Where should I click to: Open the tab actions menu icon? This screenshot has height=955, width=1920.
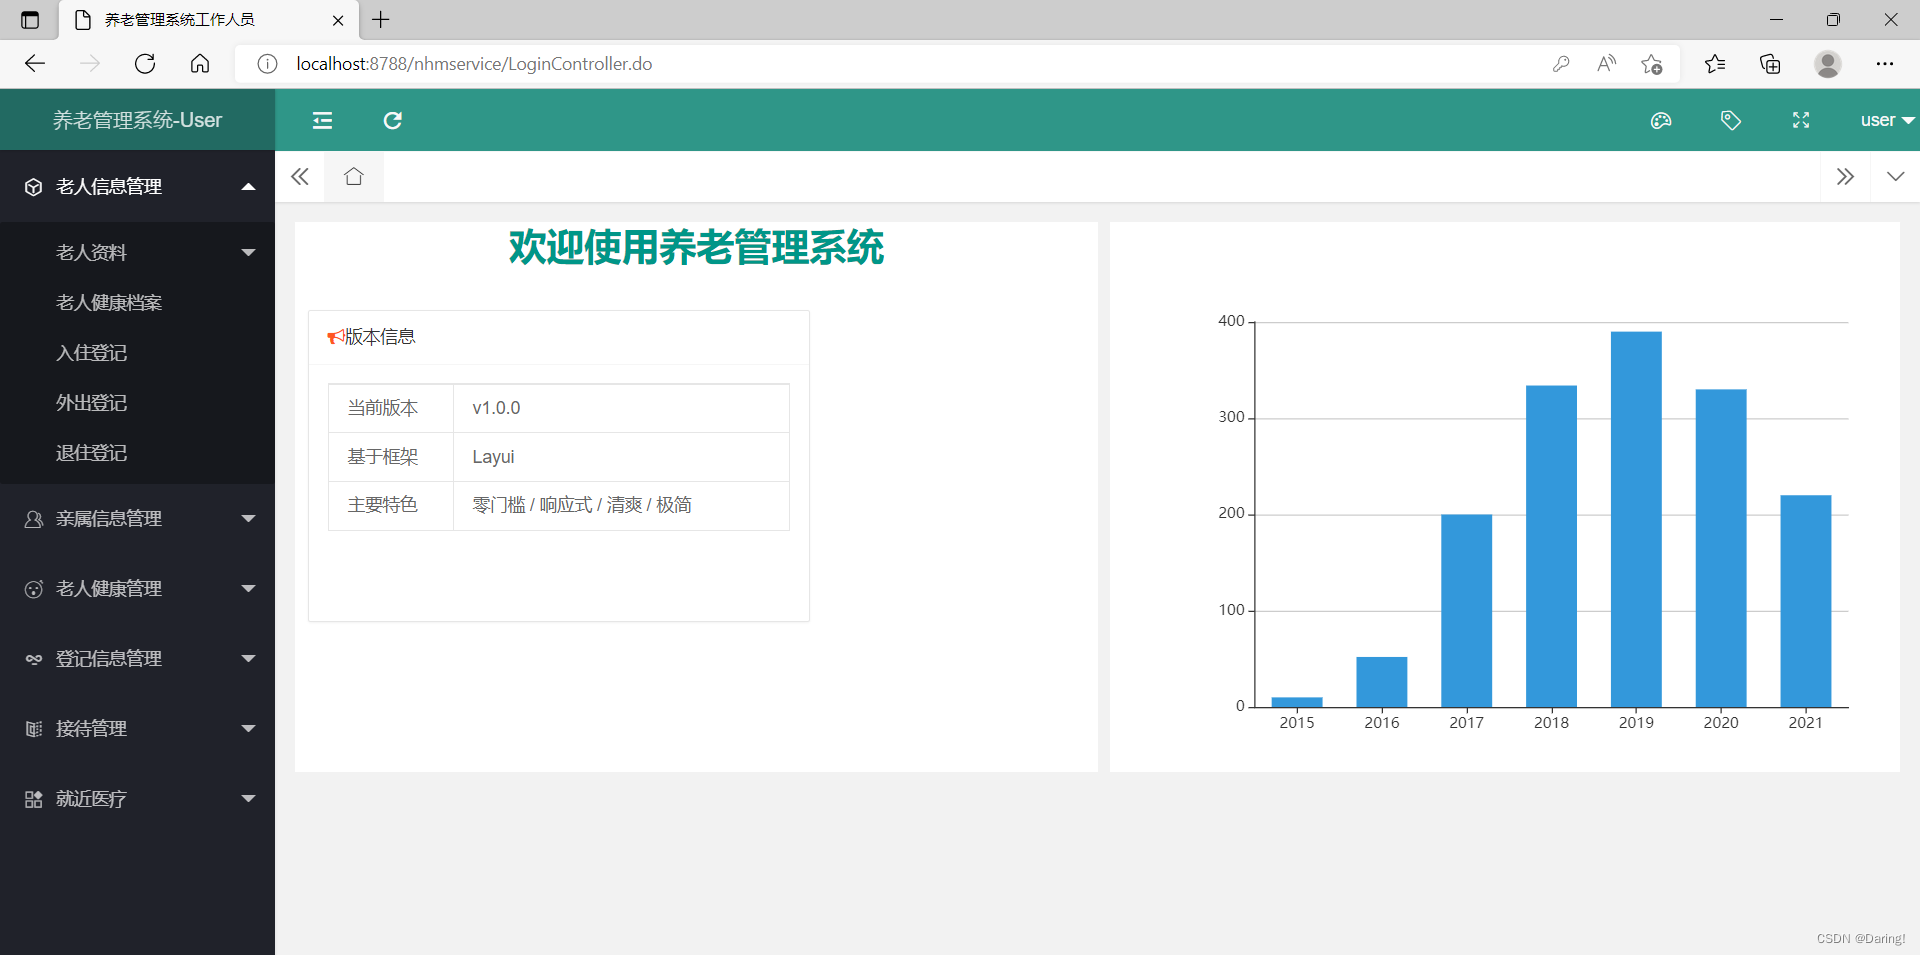pos(30,20)
